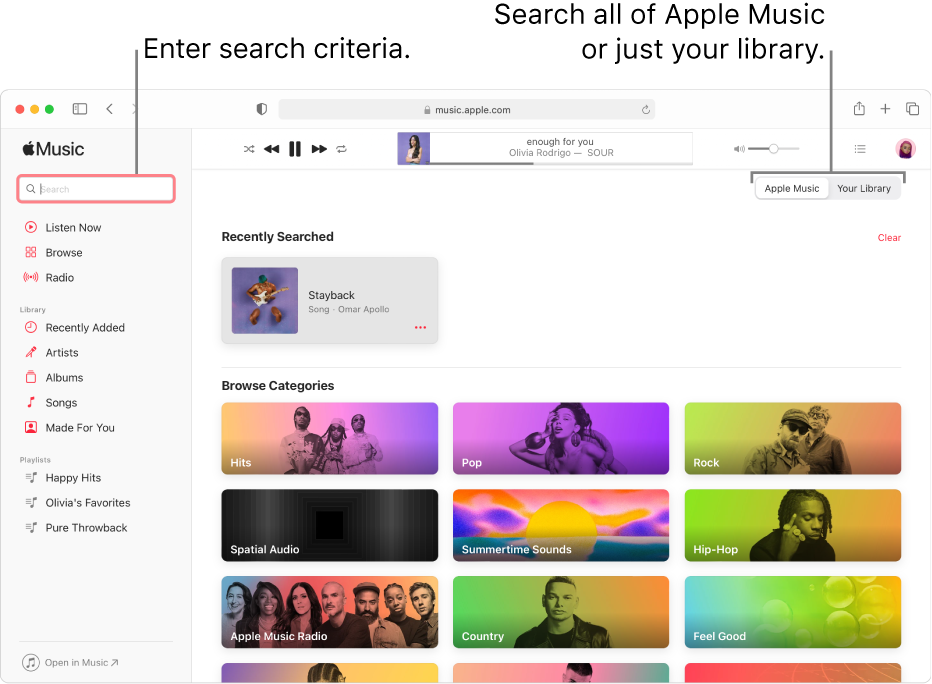932x684 pixels.
Task: Click the song progress bar
Action: pos(561,163)
